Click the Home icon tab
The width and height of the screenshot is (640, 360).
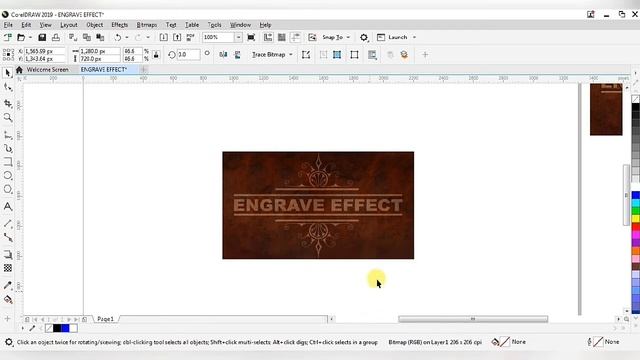[x=19, y=69]
